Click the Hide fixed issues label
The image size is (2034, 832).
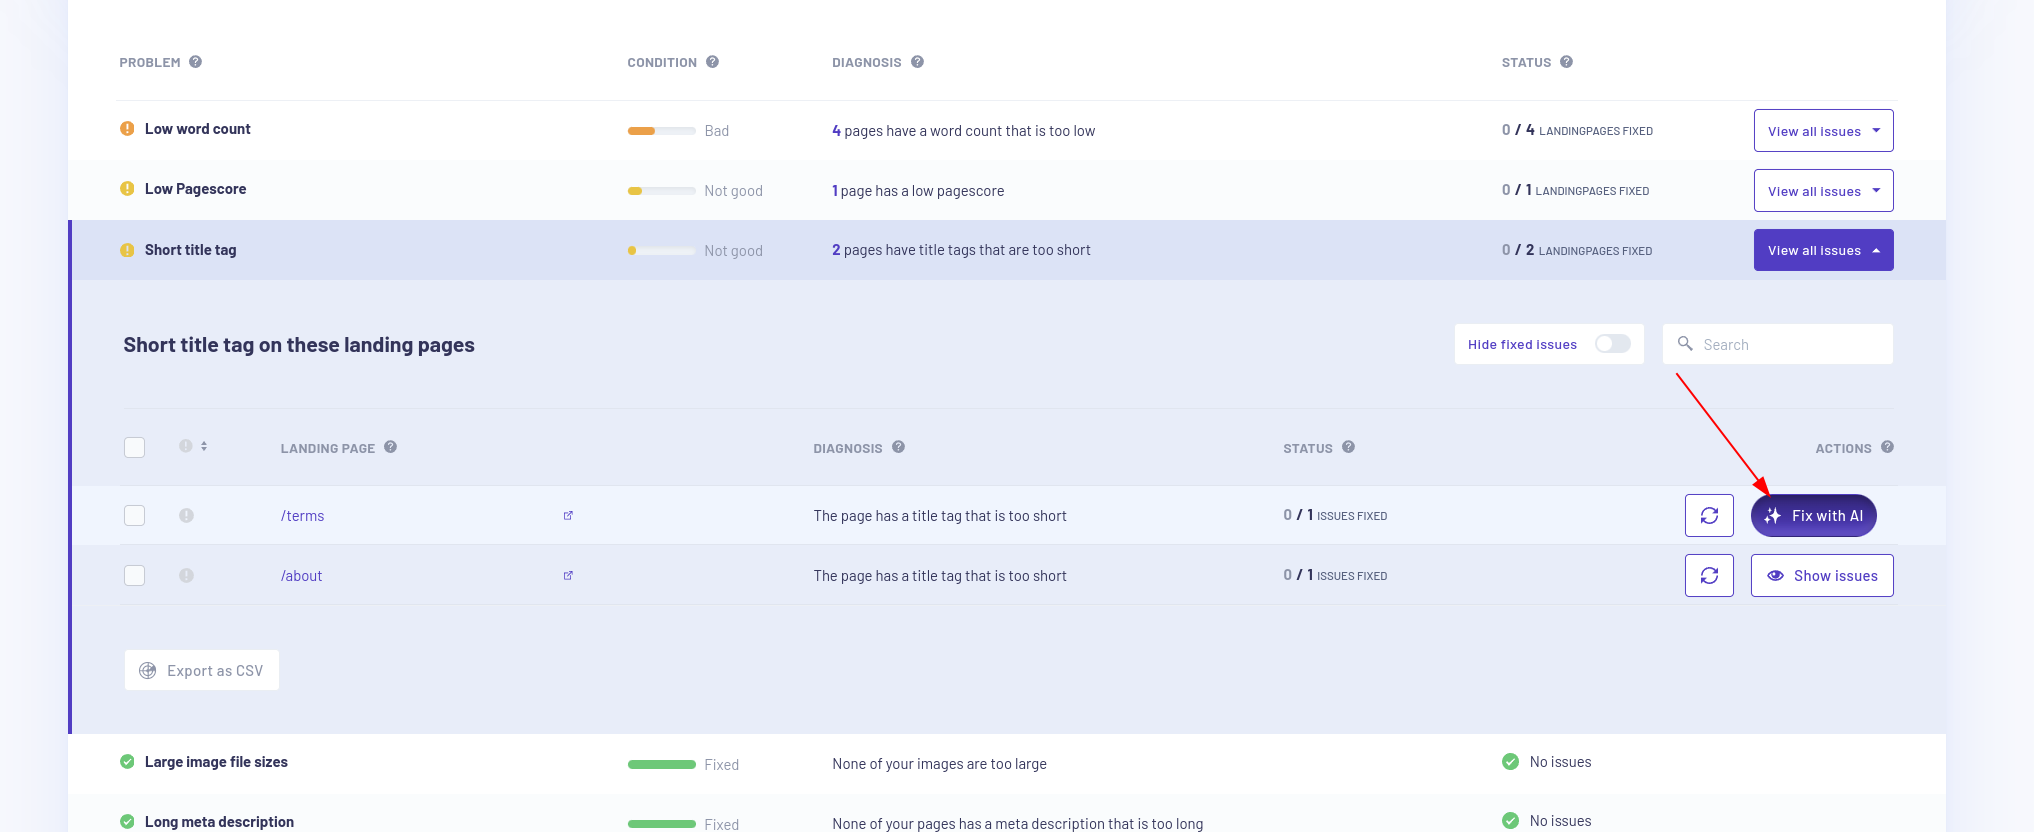pyautogui.click(x=1522, y=344)
